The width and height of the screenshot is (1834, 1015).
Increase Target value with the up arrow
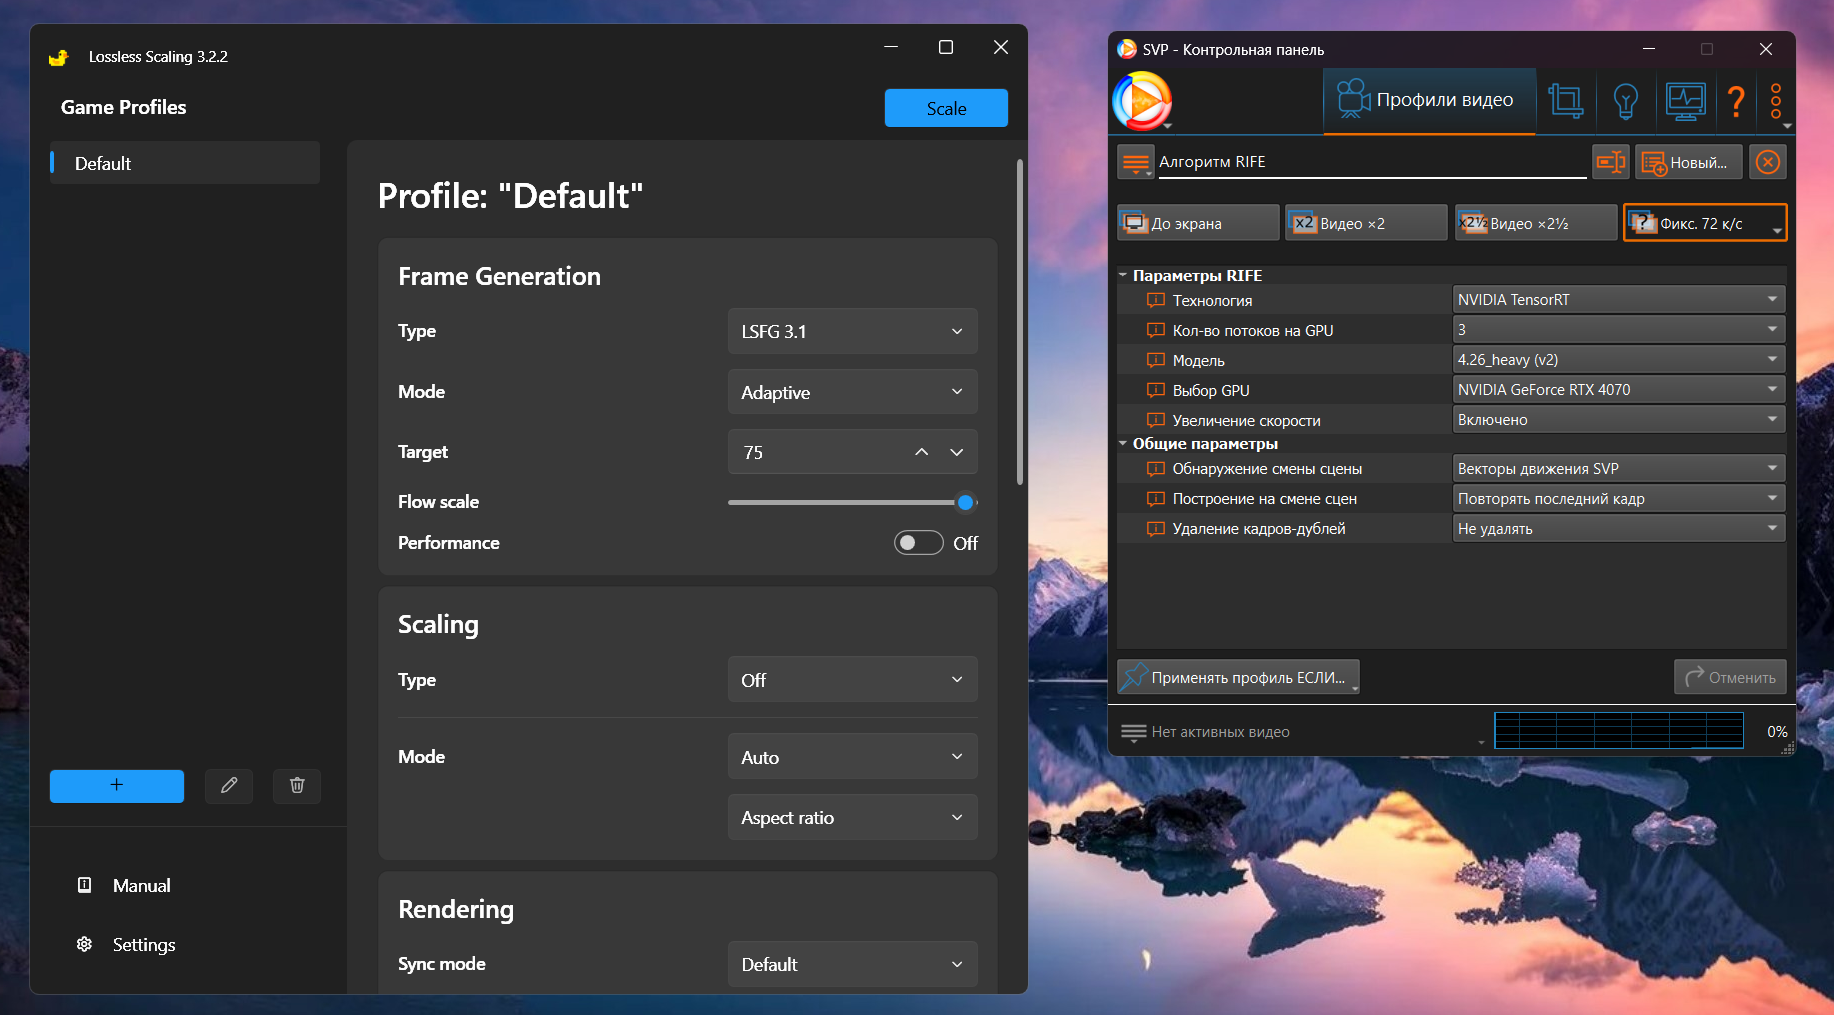coord(922,453)
